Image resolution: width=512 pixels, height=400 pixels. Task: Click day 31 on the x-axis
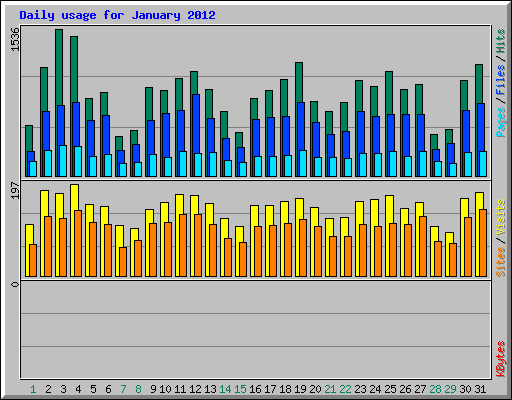pyautogui.click(x=480, y=389)
